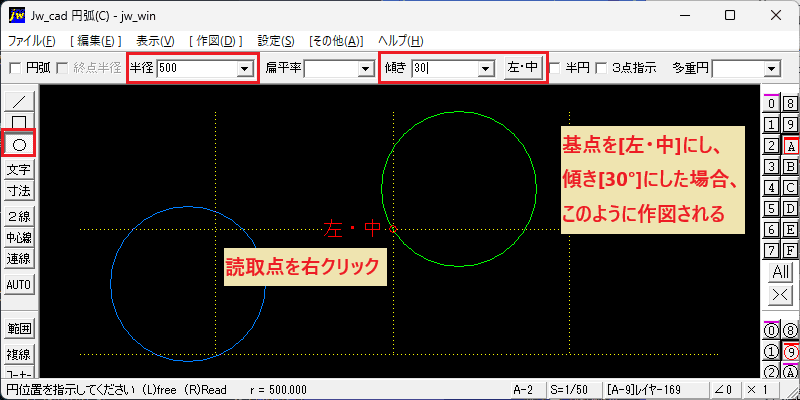Select layer 7 in the layer bar
The image size is (800, 400).
pos(772,250)
